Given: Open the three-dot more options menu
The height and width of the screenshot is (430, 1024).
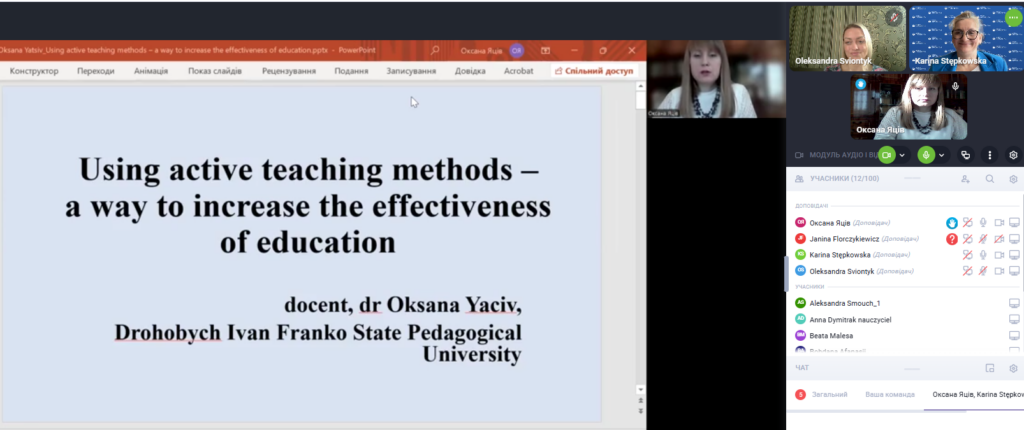Looking at the screenshot, I should click(x=990, y=155).
